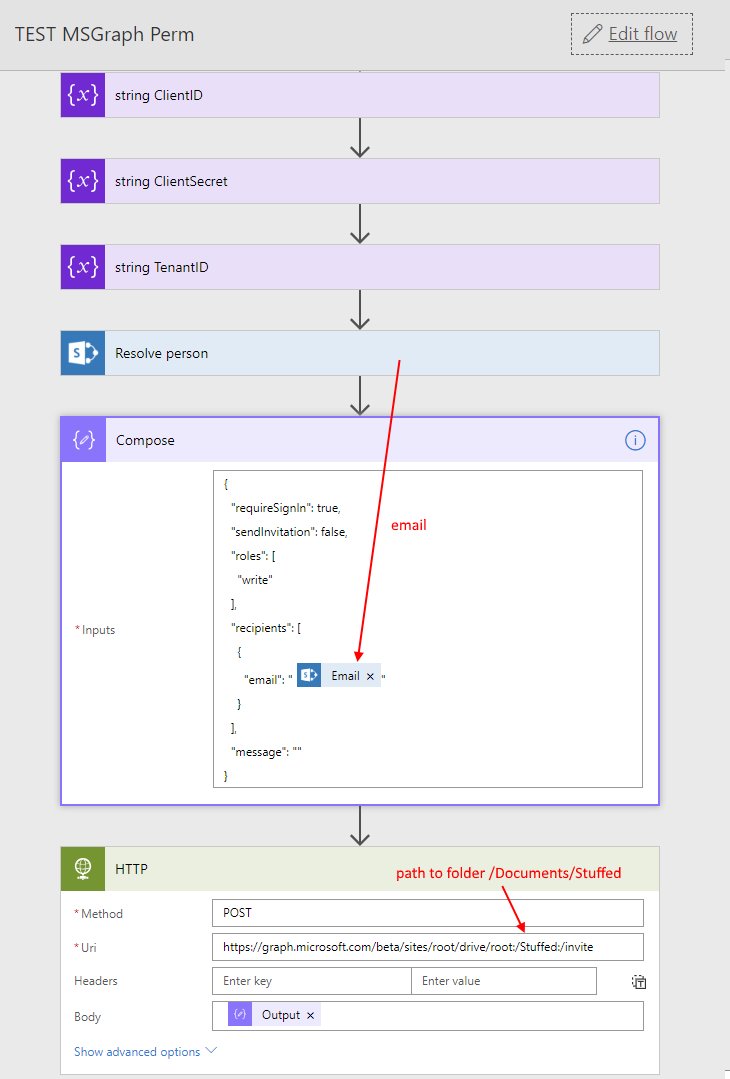Screen dimensions: 730x1079
Task: Expand Show advanced options
Action: (145, 1051)
